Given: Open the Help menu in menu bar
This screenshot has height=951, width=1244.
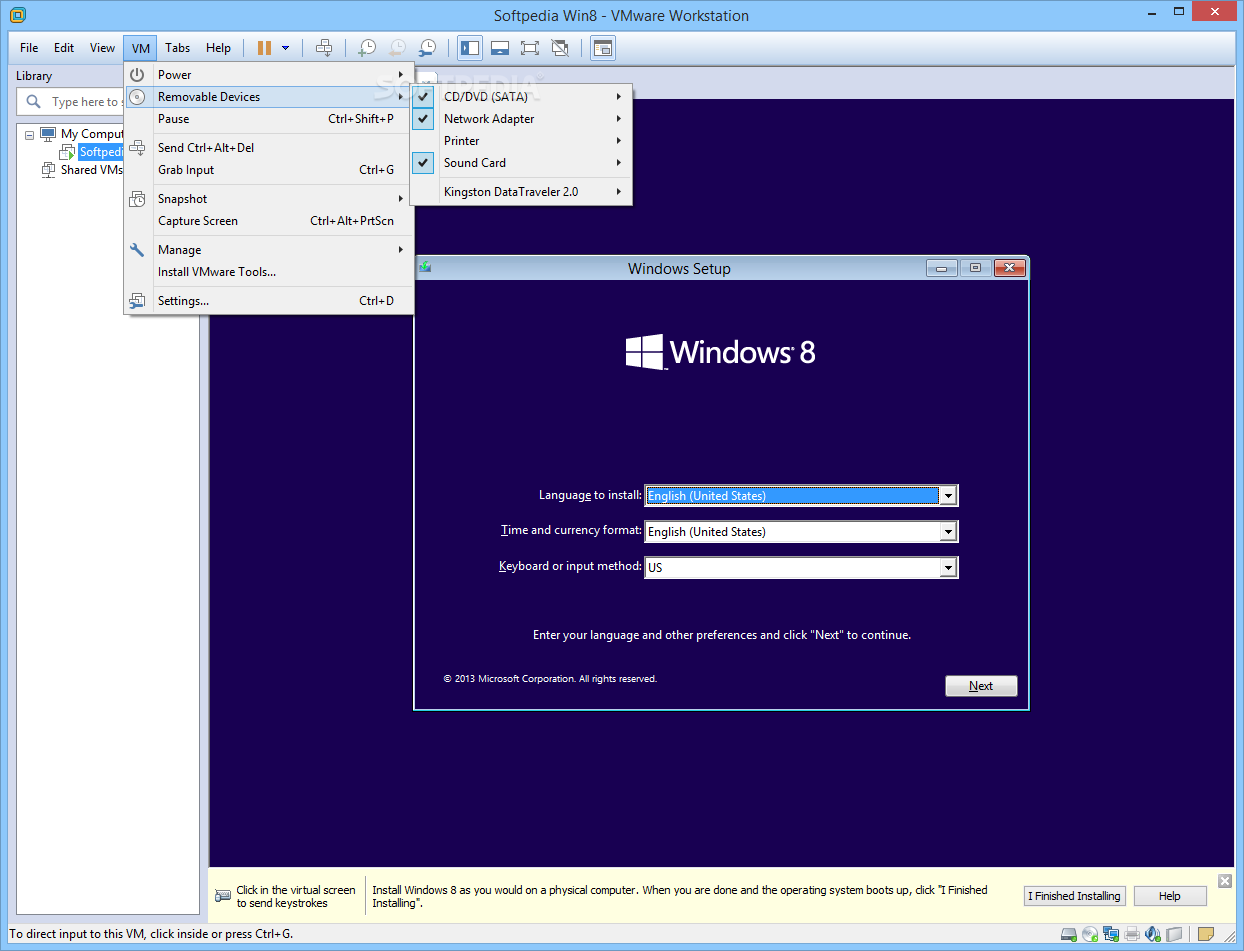Looking at the screenshot, I should [218, 48].
